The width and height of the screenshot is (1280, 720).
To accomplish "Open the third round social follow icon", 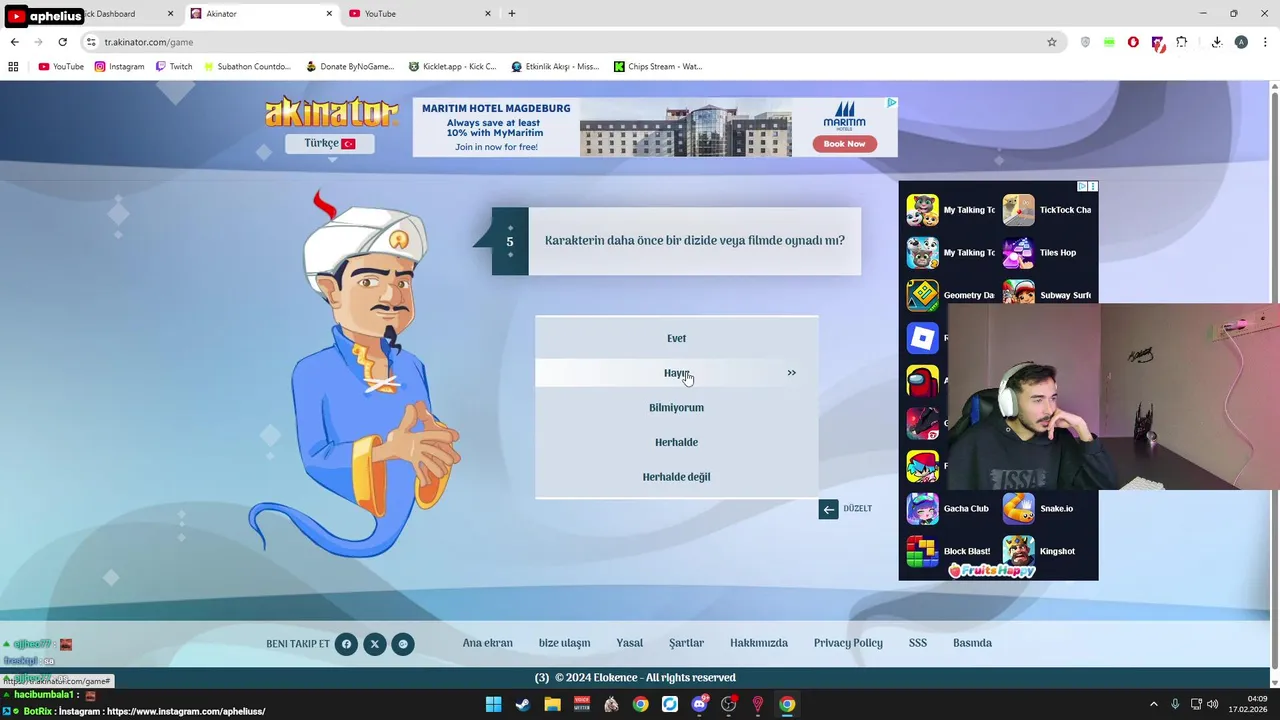I will pyautogui.click(x=403, y=644).
